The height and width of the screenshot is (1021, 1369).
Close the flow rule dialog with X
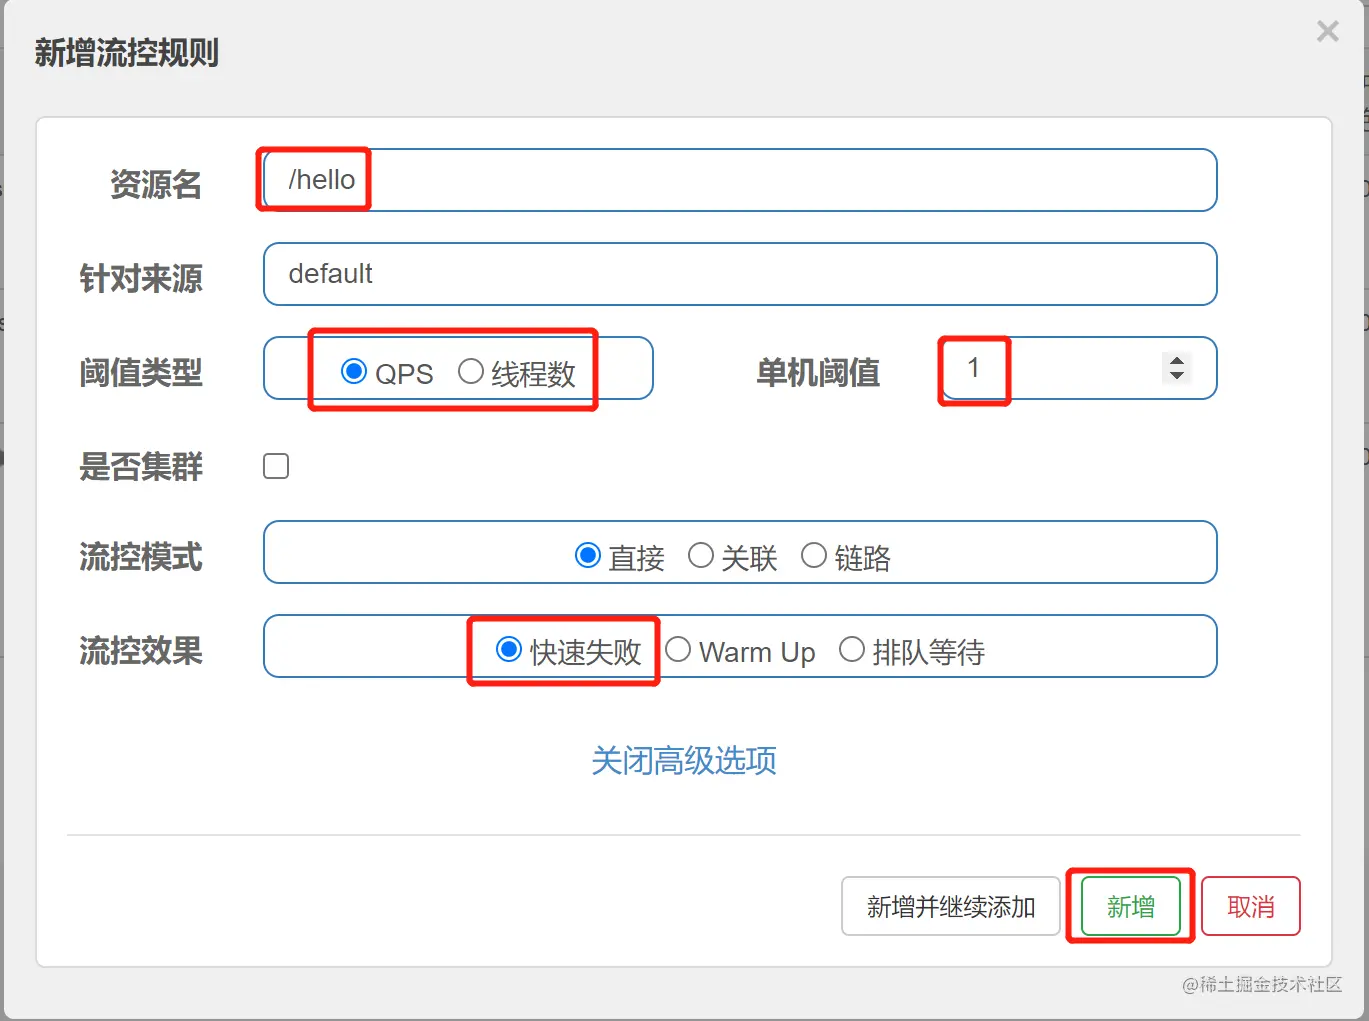click(x=1327, y=32)
